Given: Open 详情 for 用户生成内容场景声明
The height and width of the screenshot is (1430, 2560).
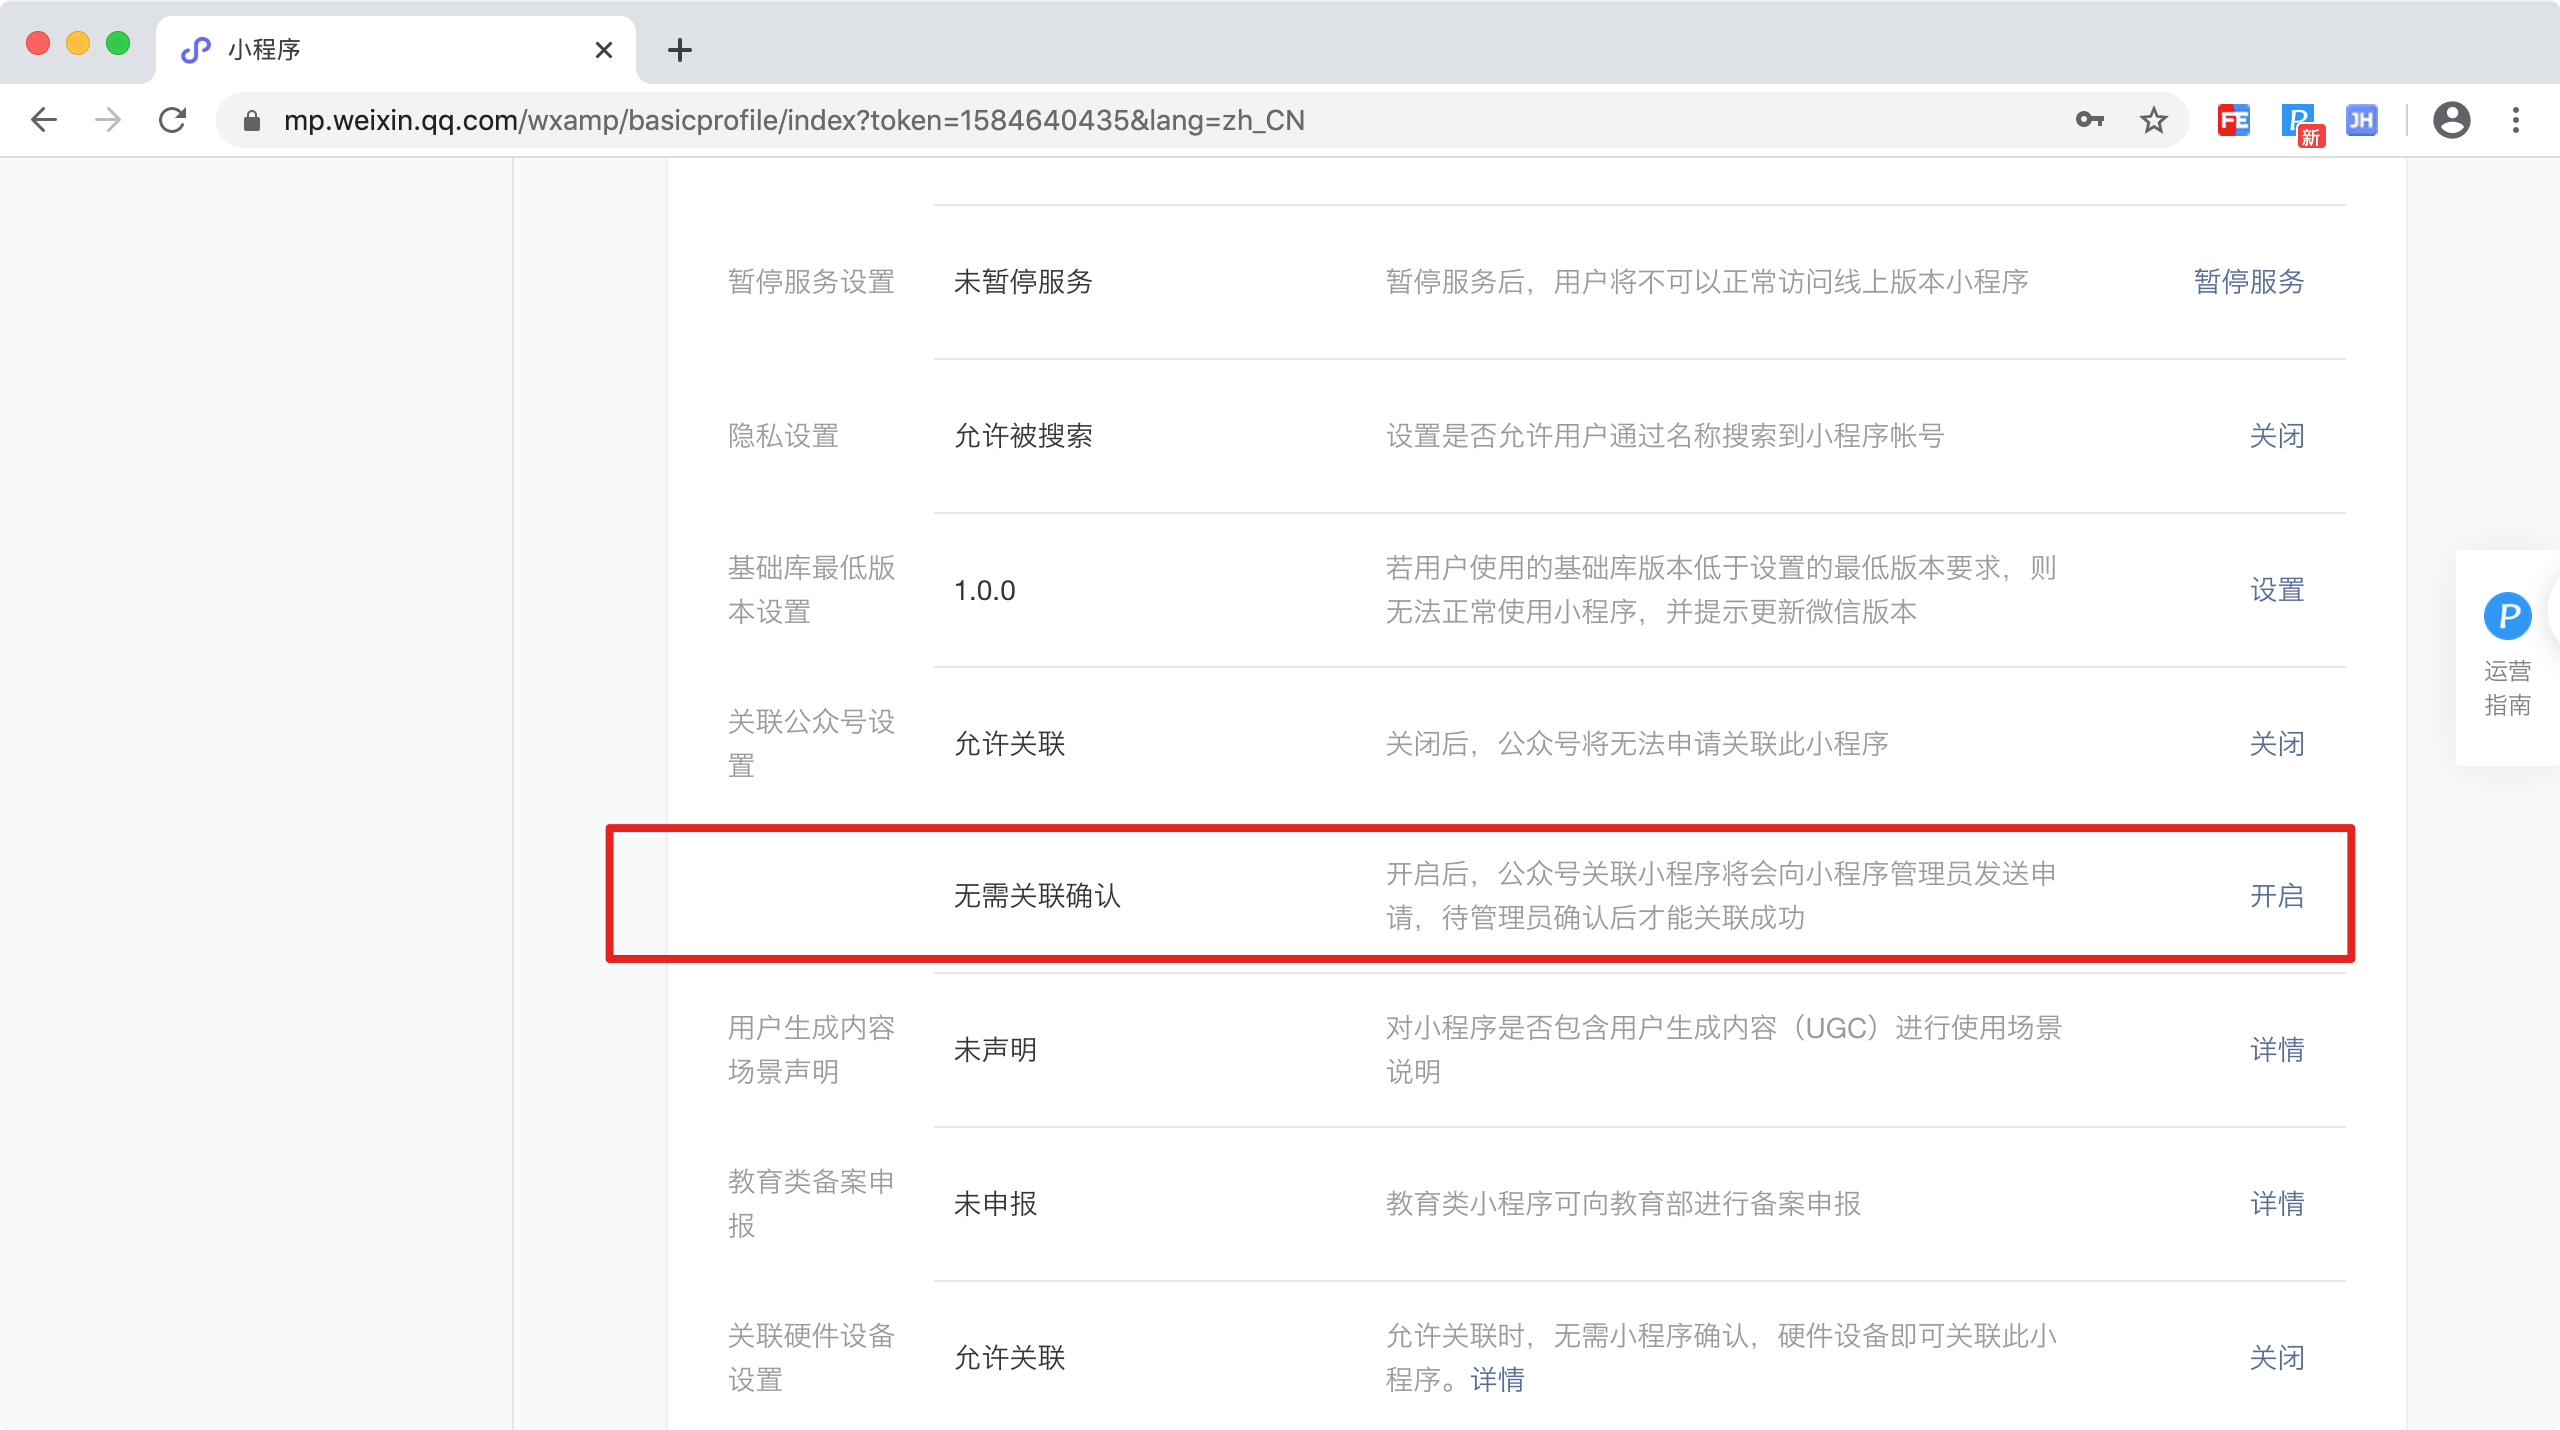Looking at the screenshot, I should [x=2276, y=1050].
